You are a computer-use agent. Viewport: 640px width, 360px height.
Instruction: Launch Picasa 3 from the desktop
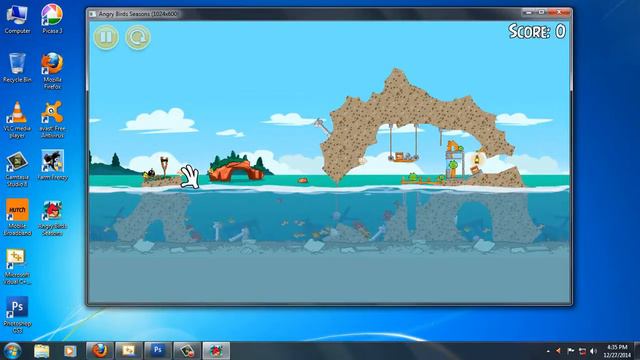coord(52,19)
